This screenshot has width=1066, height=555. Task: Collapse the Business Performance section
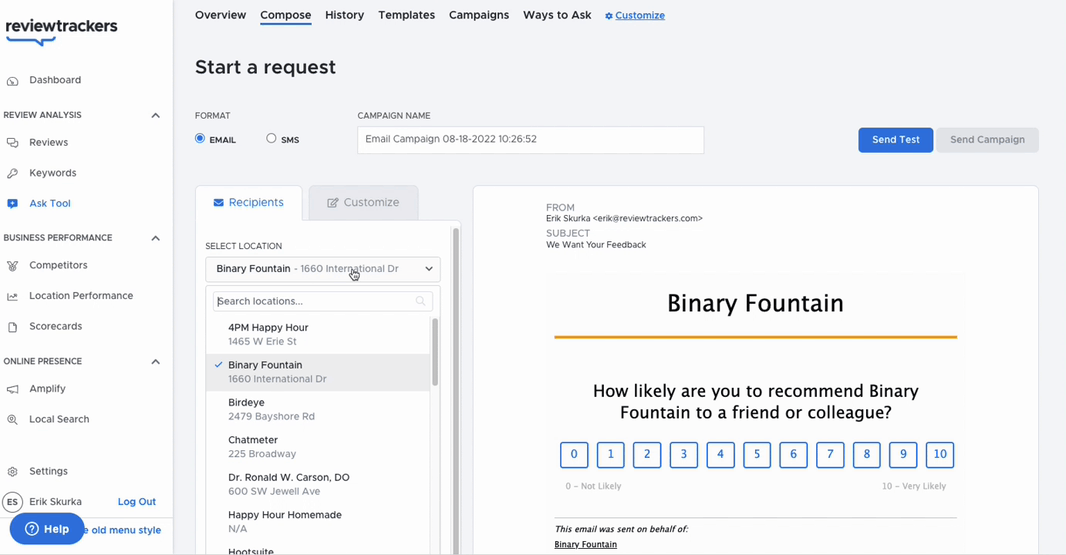point(156,238)
